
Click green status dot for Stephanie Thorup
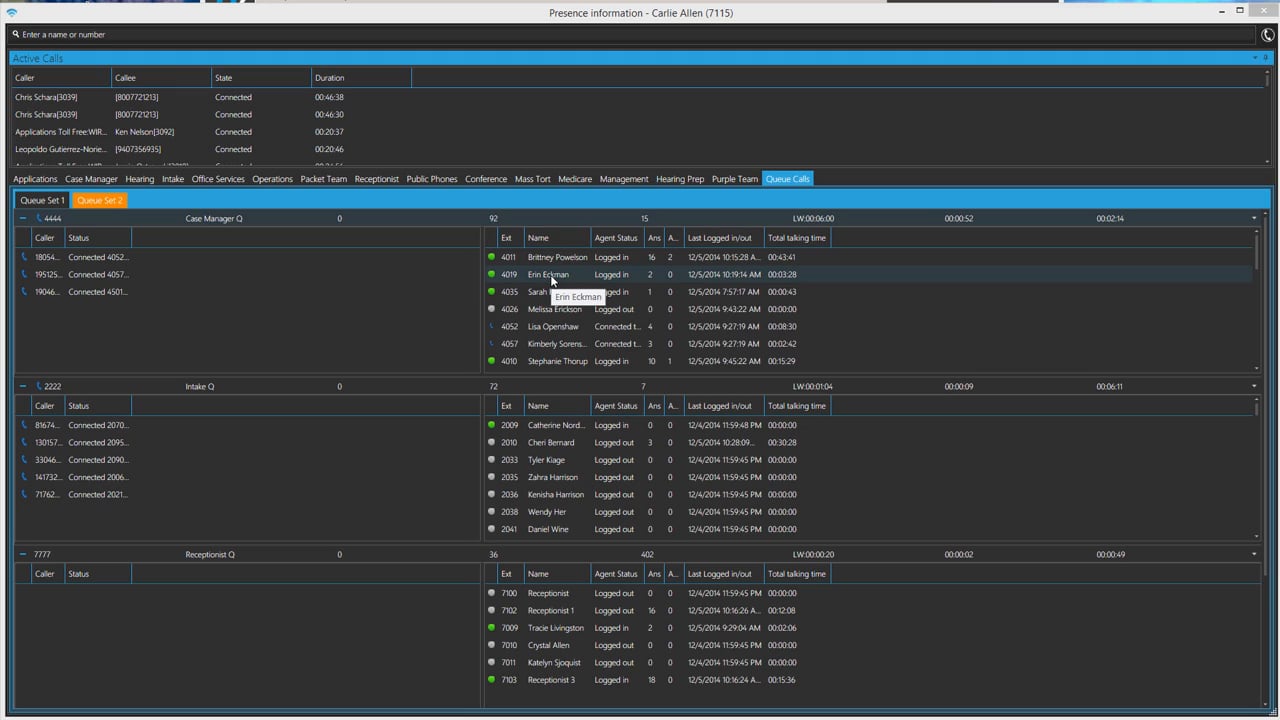click(491, 361)
